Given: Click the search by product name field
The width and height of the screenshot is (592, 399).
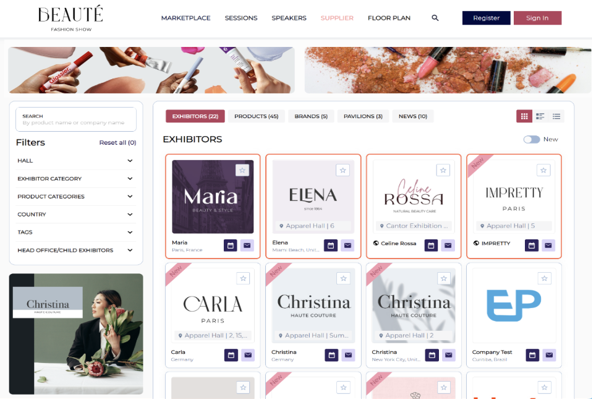Looking at the screenshot, I should click(x=76, y=119).
